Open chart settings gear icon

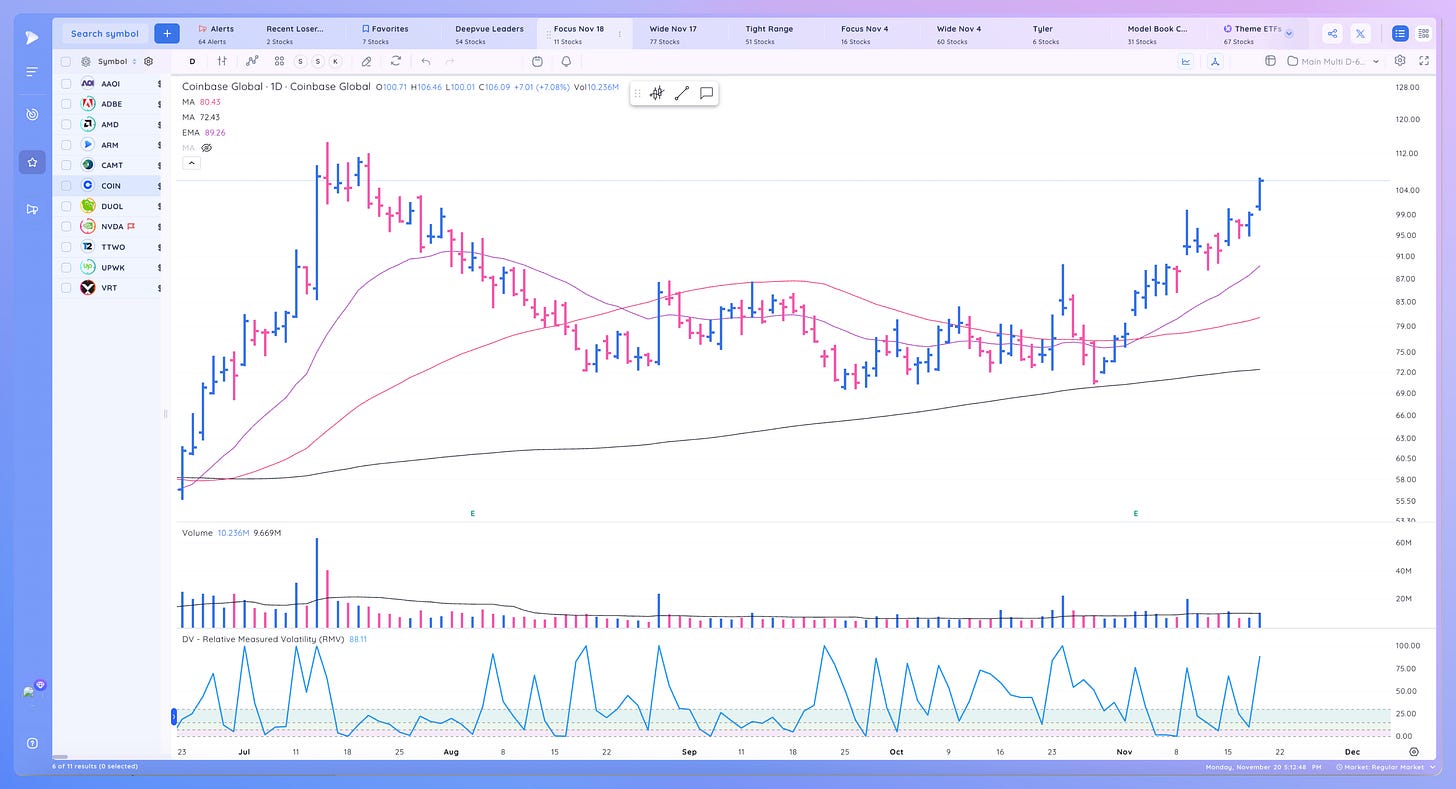coord(1400,61)
